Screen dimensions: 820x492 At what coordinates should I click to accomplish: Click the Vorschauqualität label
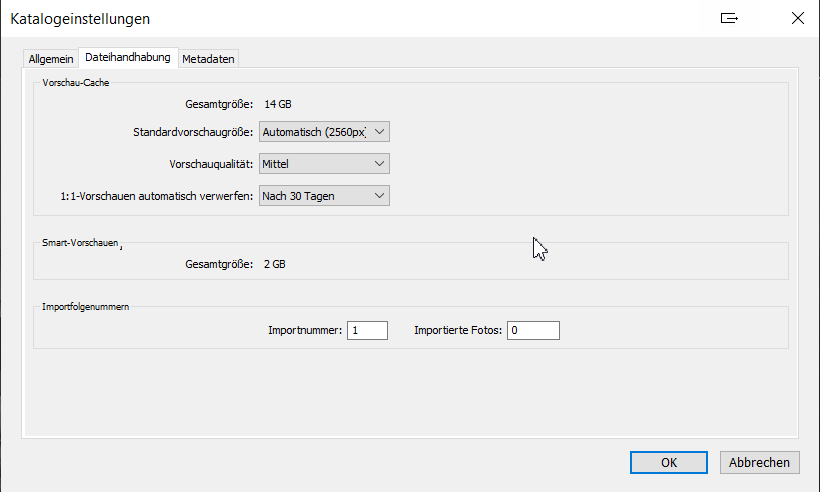211,164
